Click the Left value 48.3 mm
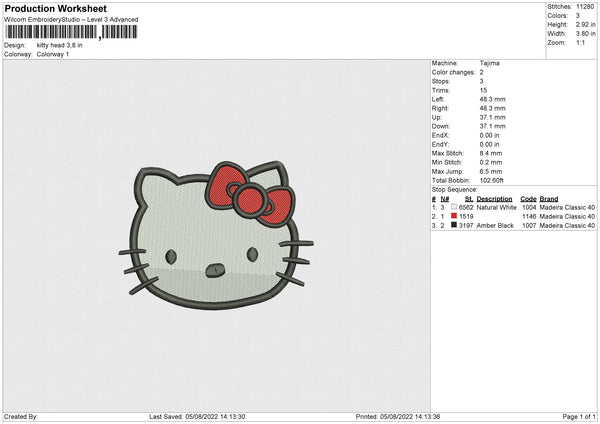600x424 pixels. tap(492, 99)
